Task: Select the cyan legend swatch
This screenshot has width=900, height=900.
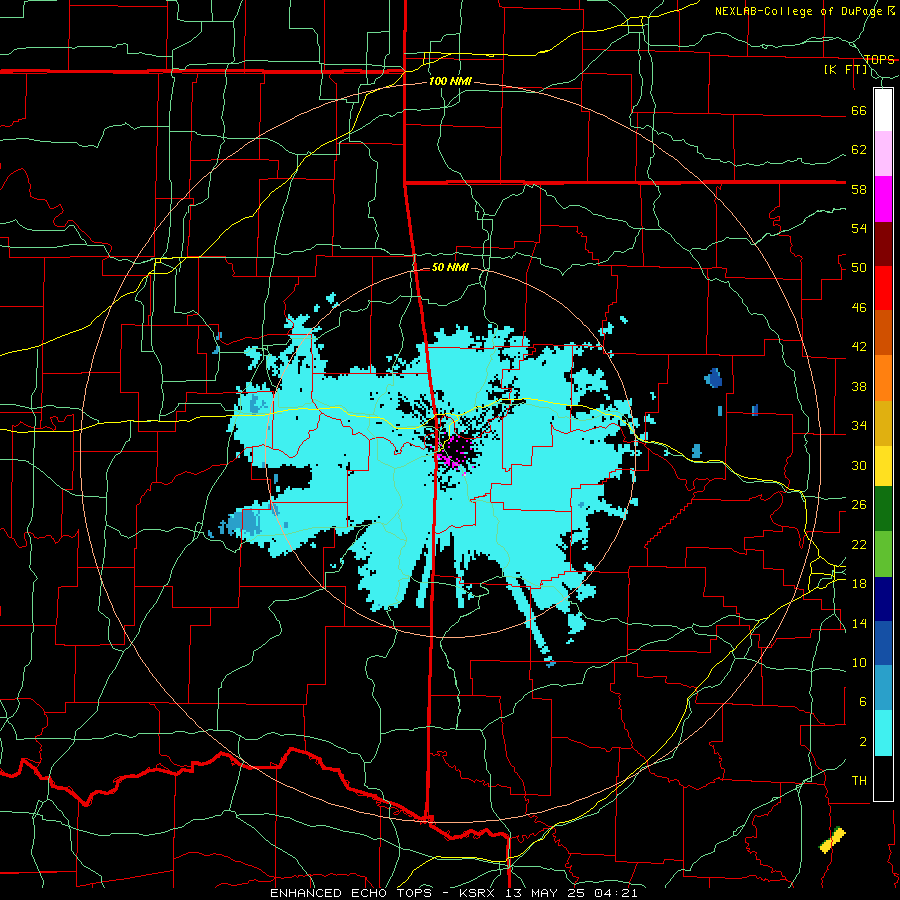Action: [x=883, y=733]
